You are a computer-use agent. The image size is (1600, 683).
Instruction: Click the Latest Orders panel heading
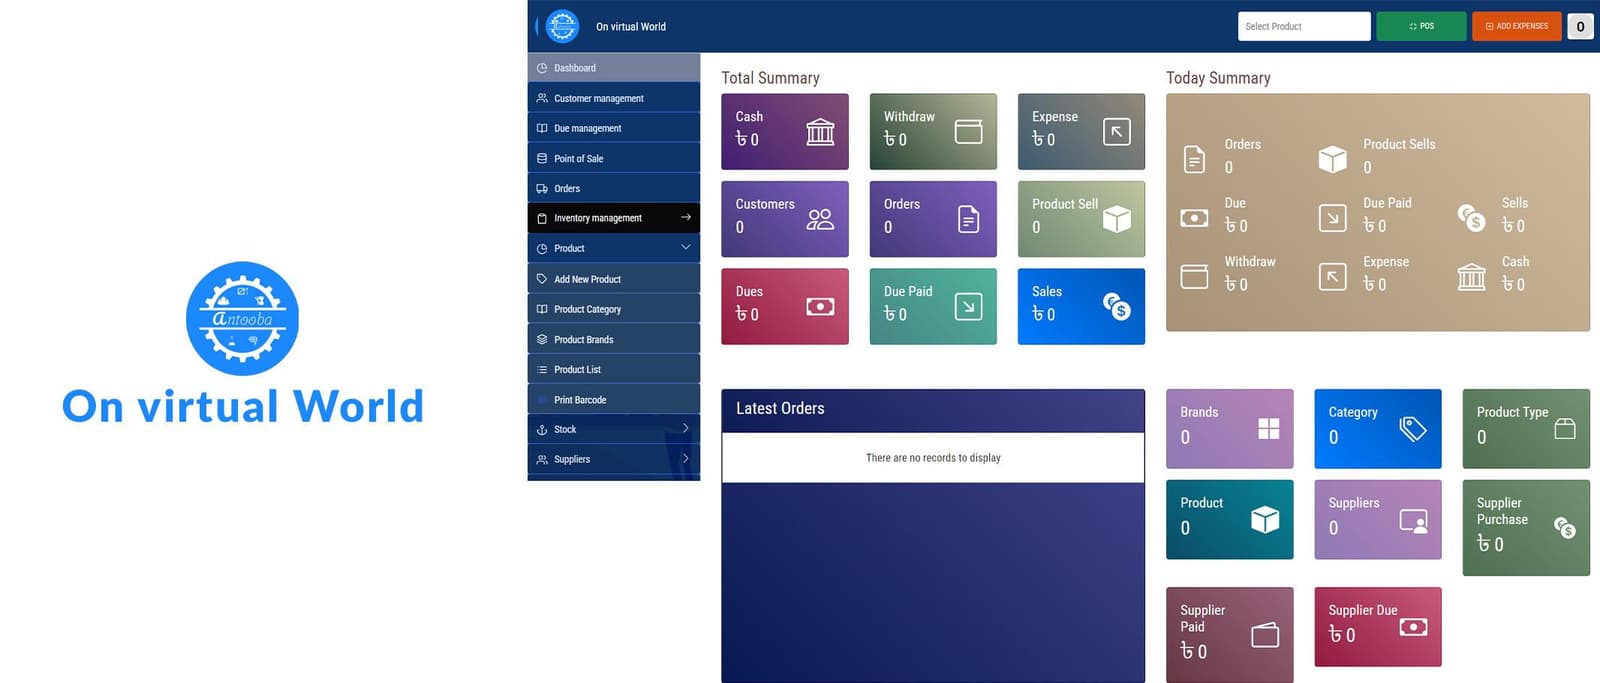click(x=780, y=408)
